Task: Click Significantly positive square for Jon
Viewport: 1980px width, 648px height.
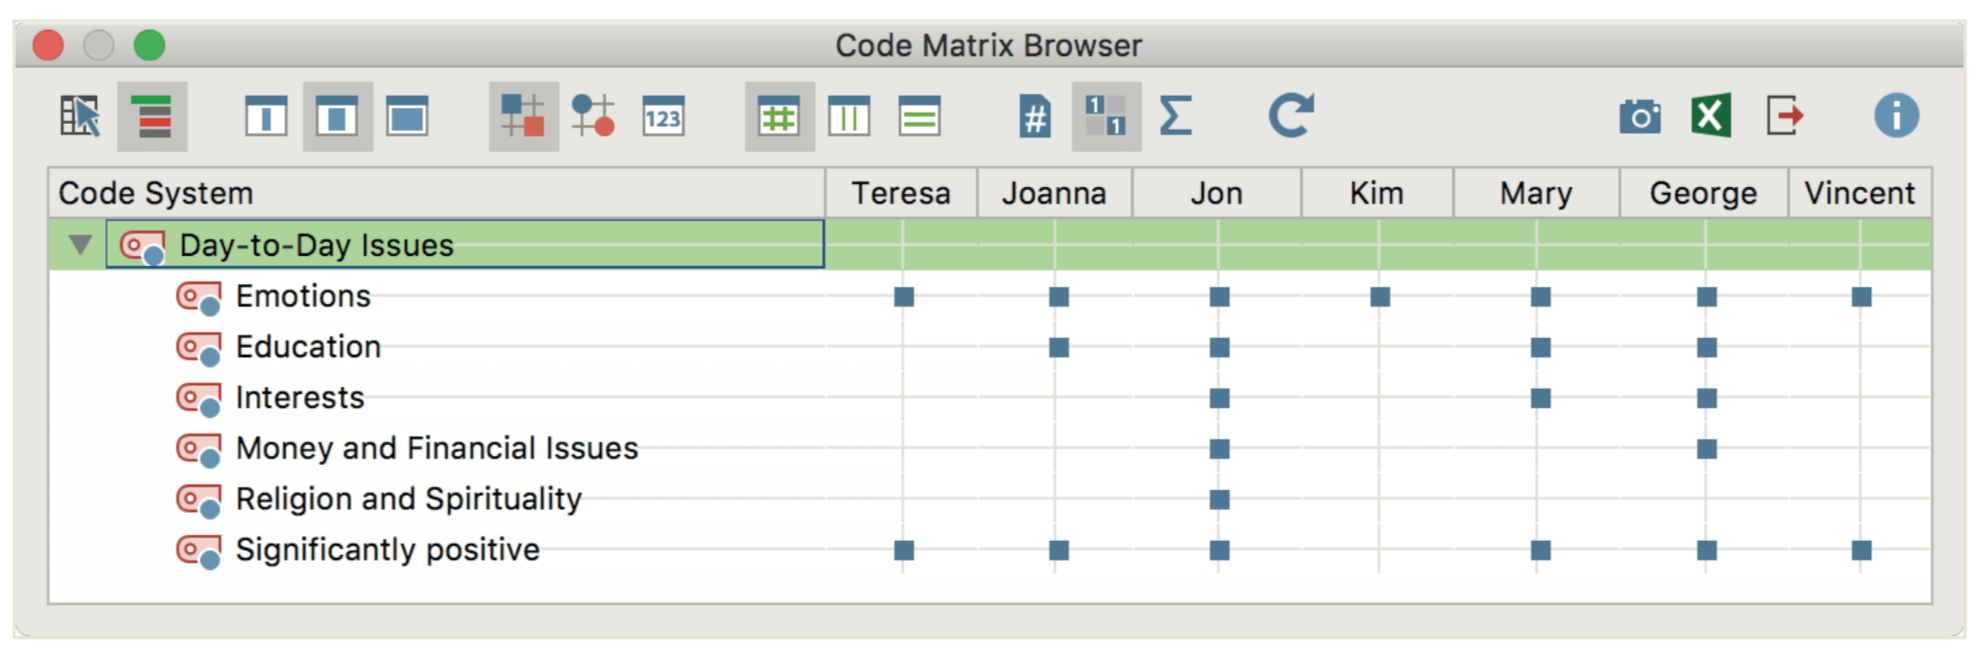Action: click(1219, 550)
